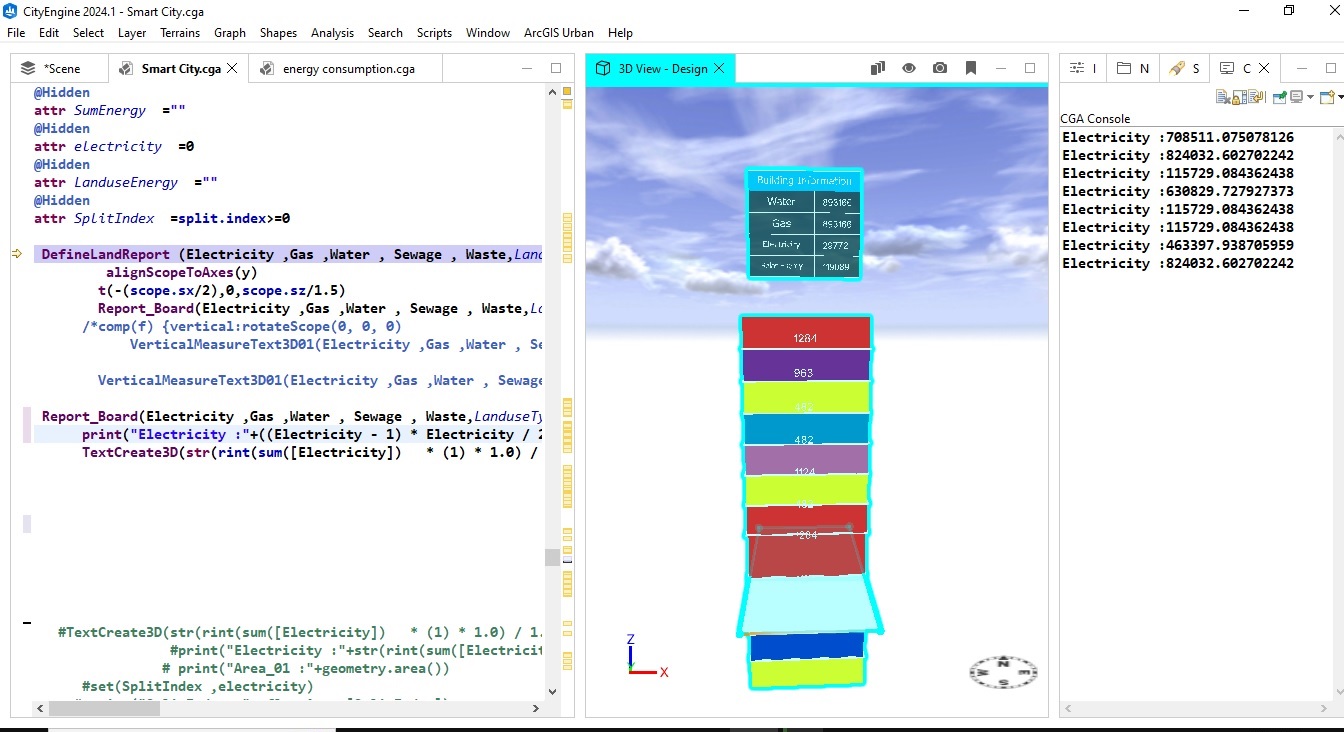Open the Scripts menu

click(x=434, y=32)
